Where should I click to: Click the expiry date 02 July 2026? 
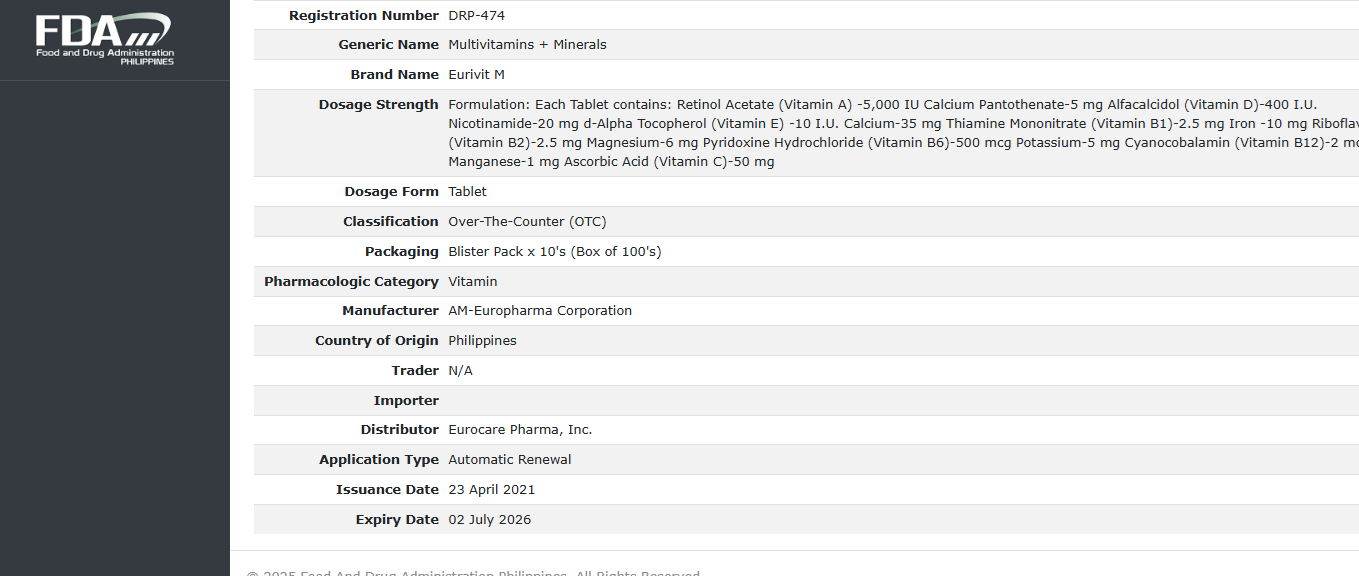[x=489, y=520]
